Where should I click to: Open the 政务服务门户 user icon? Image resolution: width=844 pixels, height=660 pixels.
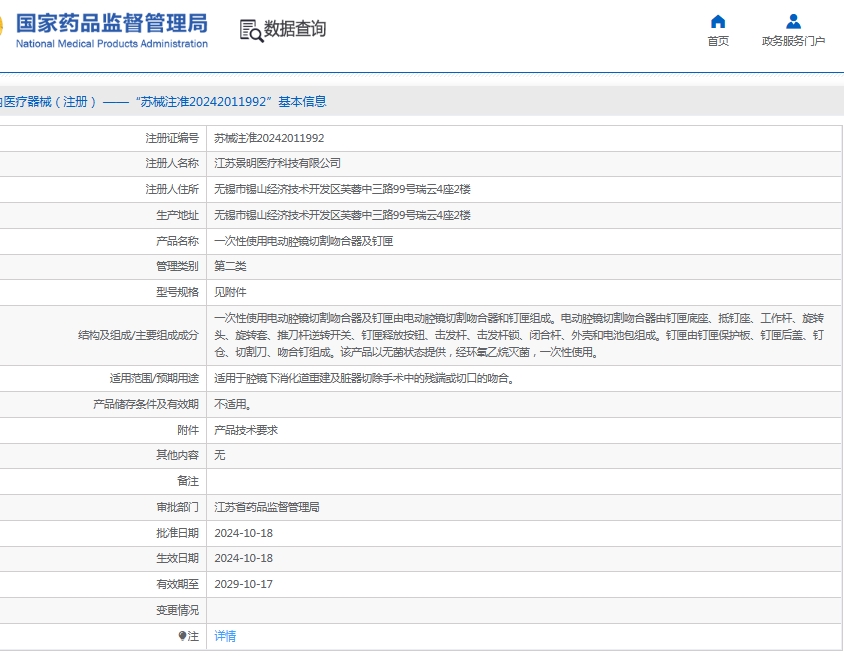pos(793,22)
